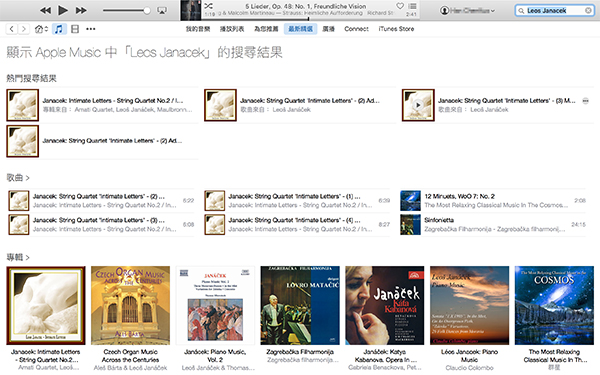Click artist link Aleš Bárta & Leoš Janáček
The width and height of the screenshot is (600, 375).
pyautogui.click(x=130, y=368)
